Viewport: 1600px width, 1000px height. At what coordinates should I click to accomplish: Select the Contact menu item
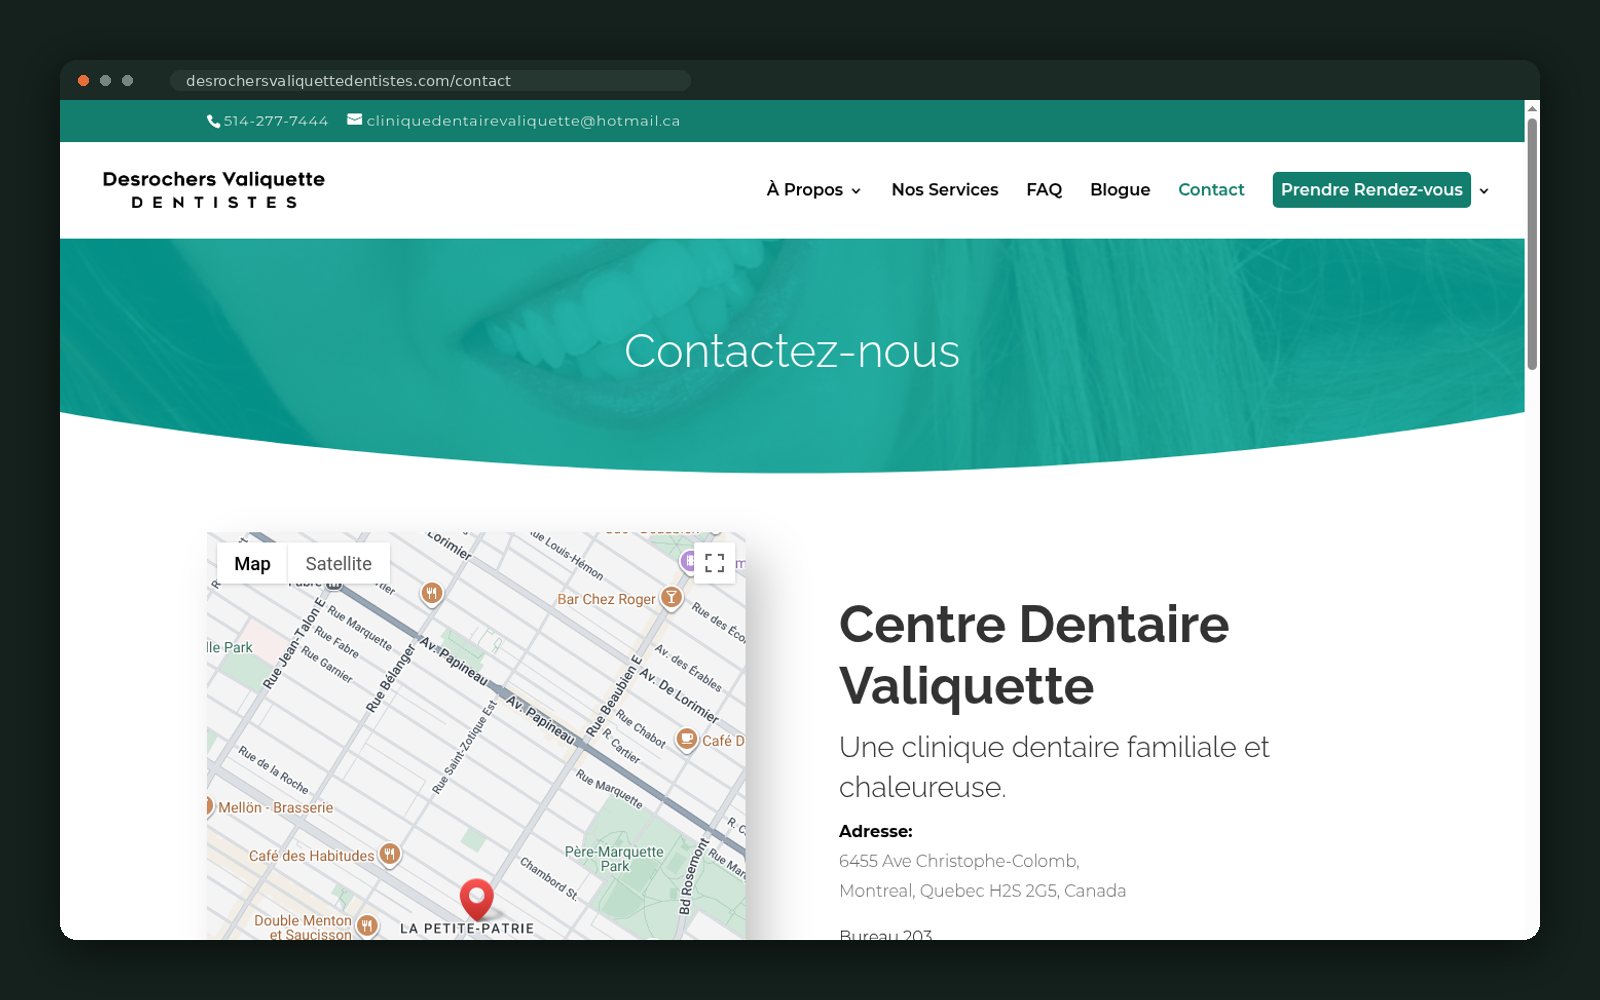coord(1211,190)
